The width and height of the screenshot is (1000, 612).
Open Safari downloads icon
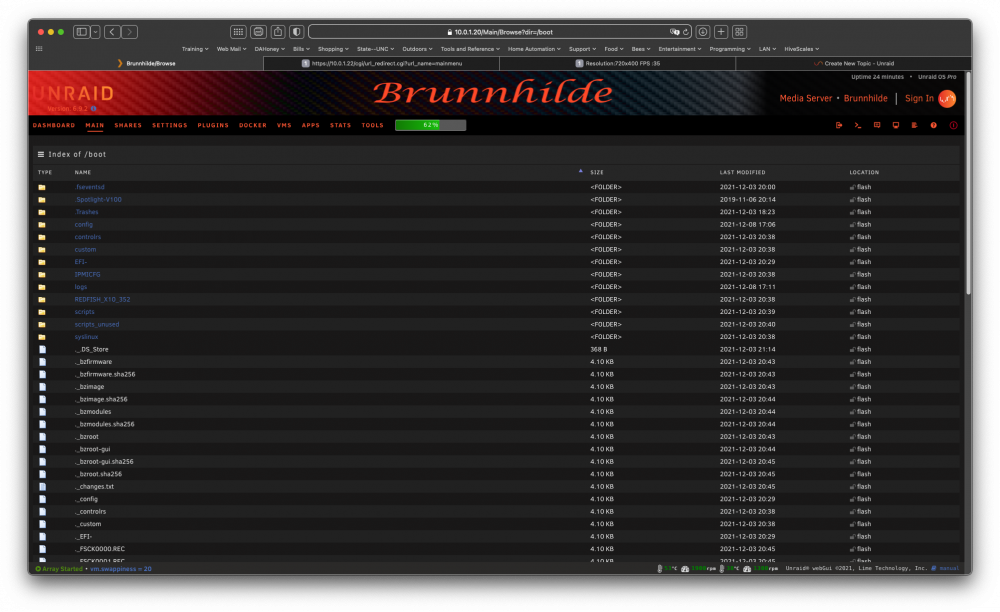click(703, 32)
